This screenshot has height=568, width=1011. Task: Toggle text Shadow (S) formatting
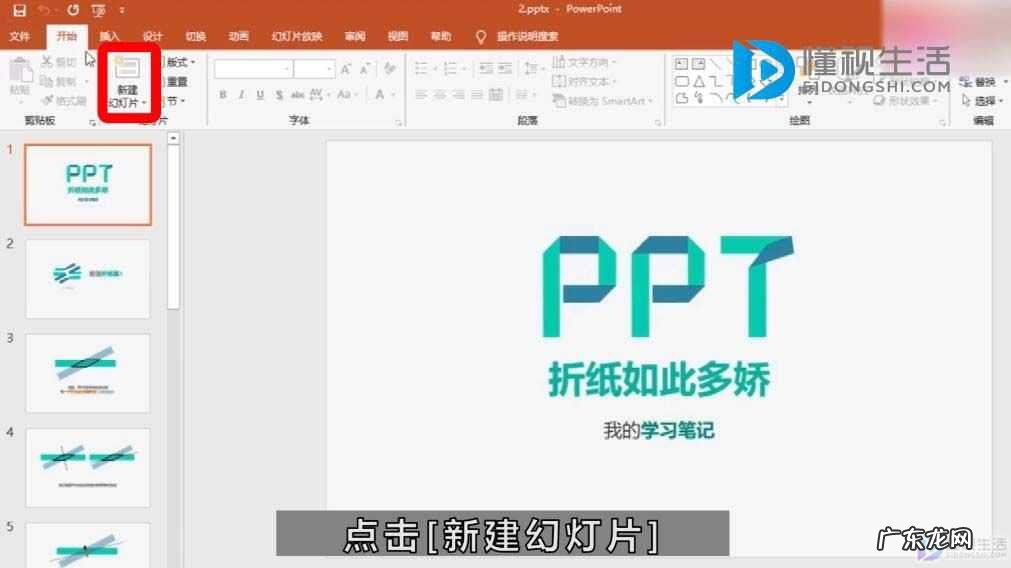(x=279, y=95)
